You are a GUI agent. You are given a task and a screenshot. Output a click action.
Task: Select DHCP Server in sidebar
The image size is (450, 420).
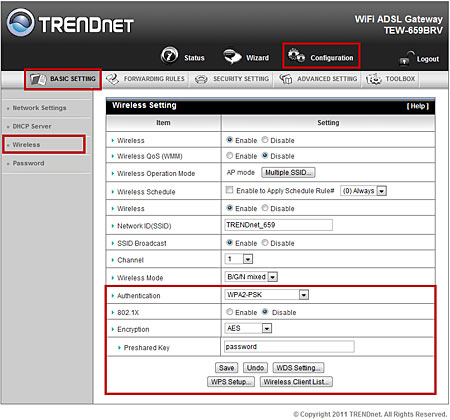[32, 126]
